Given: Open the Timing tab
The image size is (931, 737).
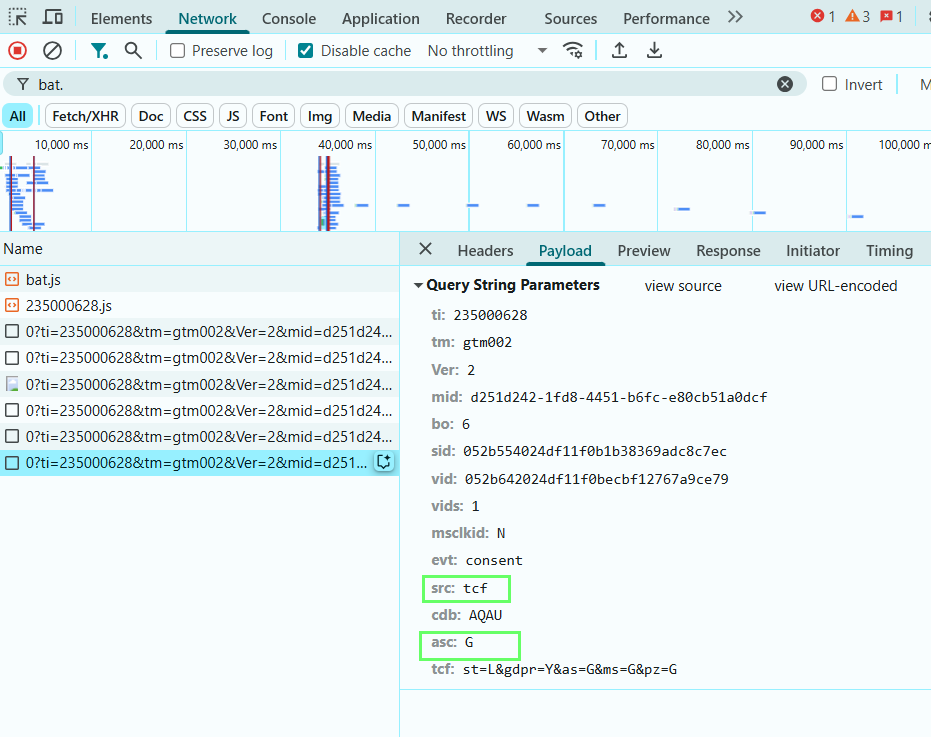Looking at the screenshot, I should click(889, 251).
